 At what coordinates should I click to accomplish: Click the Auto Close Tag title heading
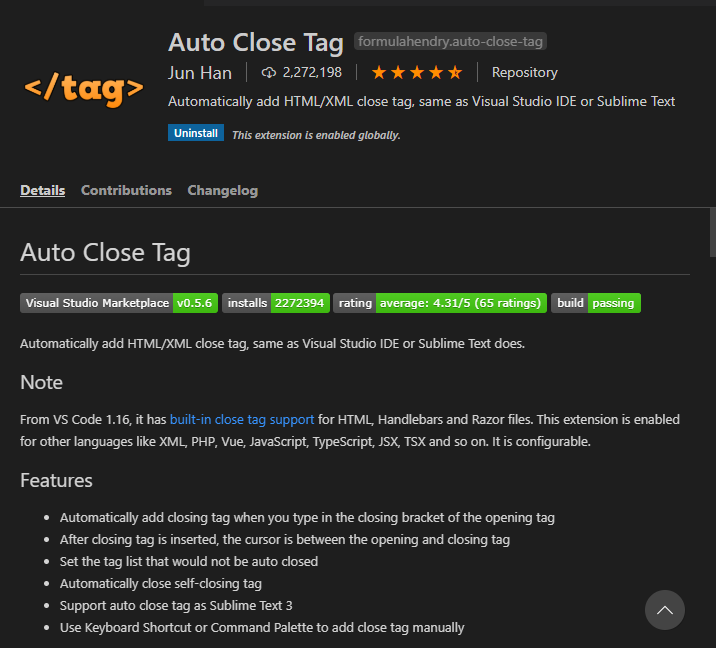pyautogui.click(x=256, y=42)
